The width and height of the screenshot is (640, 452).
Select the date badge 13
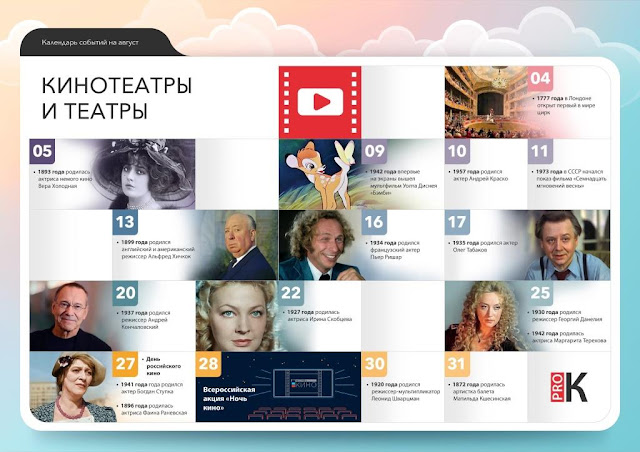click(125, 222)
